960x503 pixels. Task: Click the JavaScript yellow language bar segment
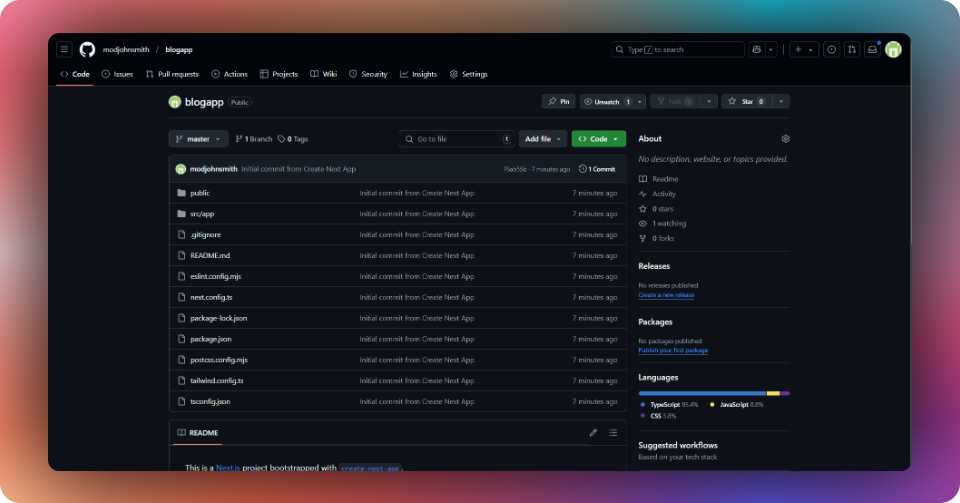point(773,393)
